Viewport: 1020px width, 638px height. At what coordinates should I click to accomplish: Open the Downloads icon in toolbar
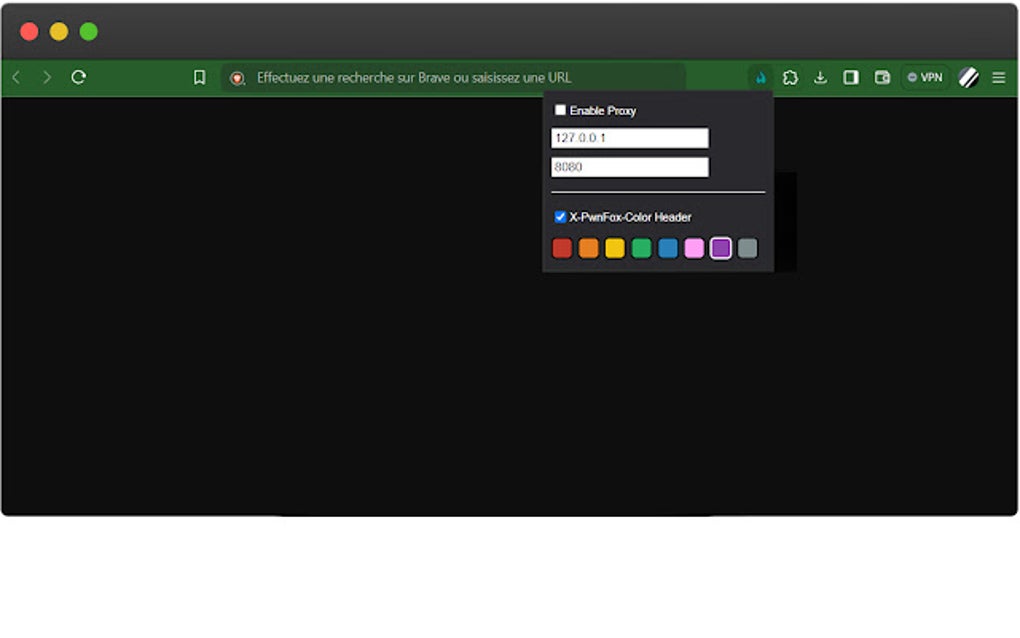click(820, 77)
